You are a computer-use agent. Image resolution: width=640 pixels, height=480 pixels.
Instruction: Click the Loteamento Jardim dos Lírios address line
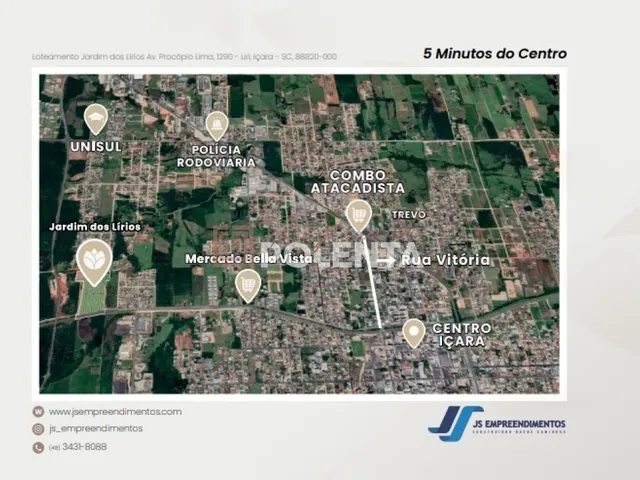[184, 57]
